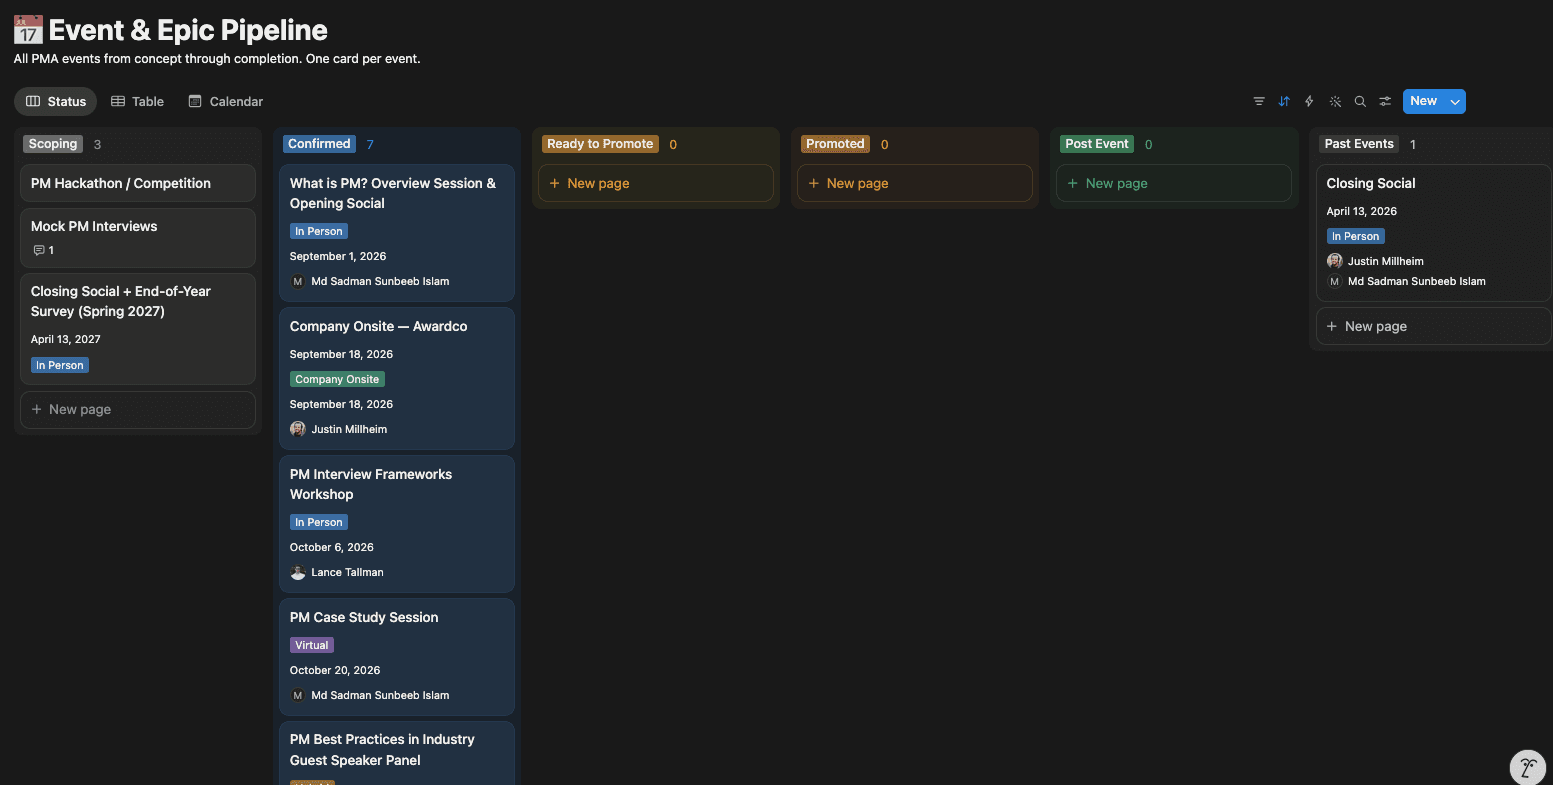The width and height of the screenshot is (1553, 785).
Task: Click October 20, 2026 date
Action: tap(335, 670)
